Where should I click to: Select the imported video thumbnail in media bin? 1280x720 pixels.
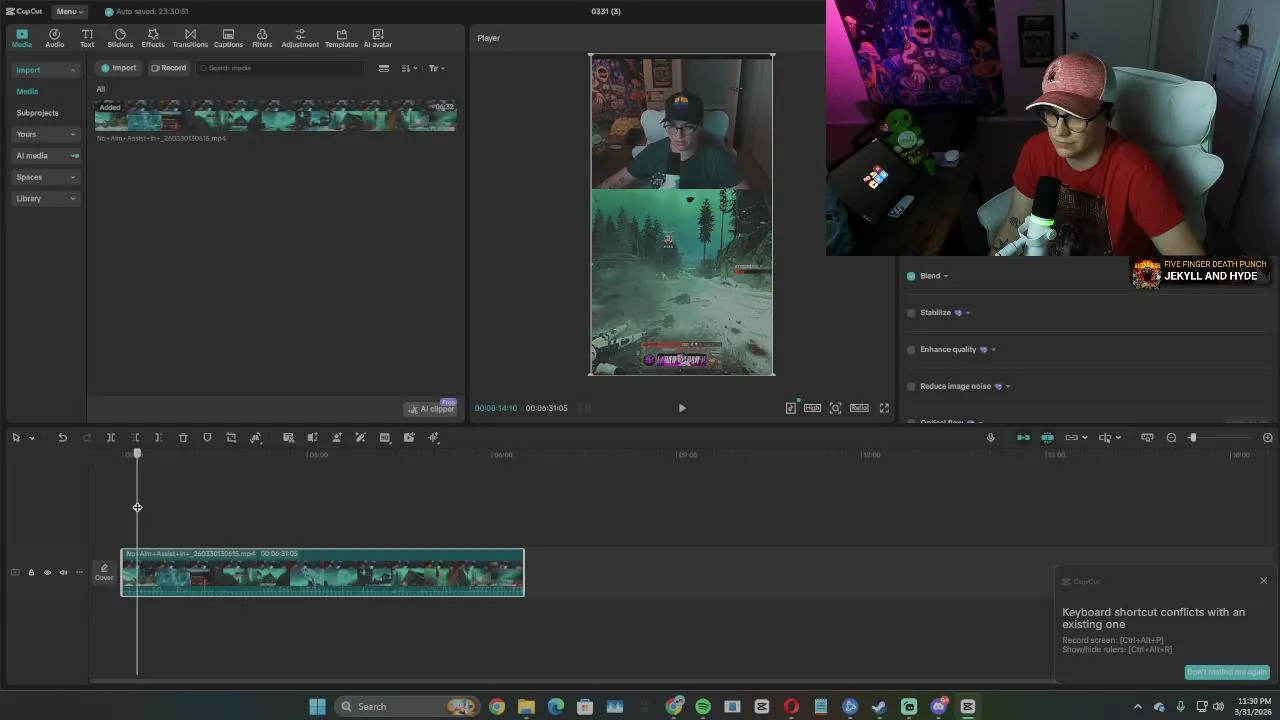point(276,115)
